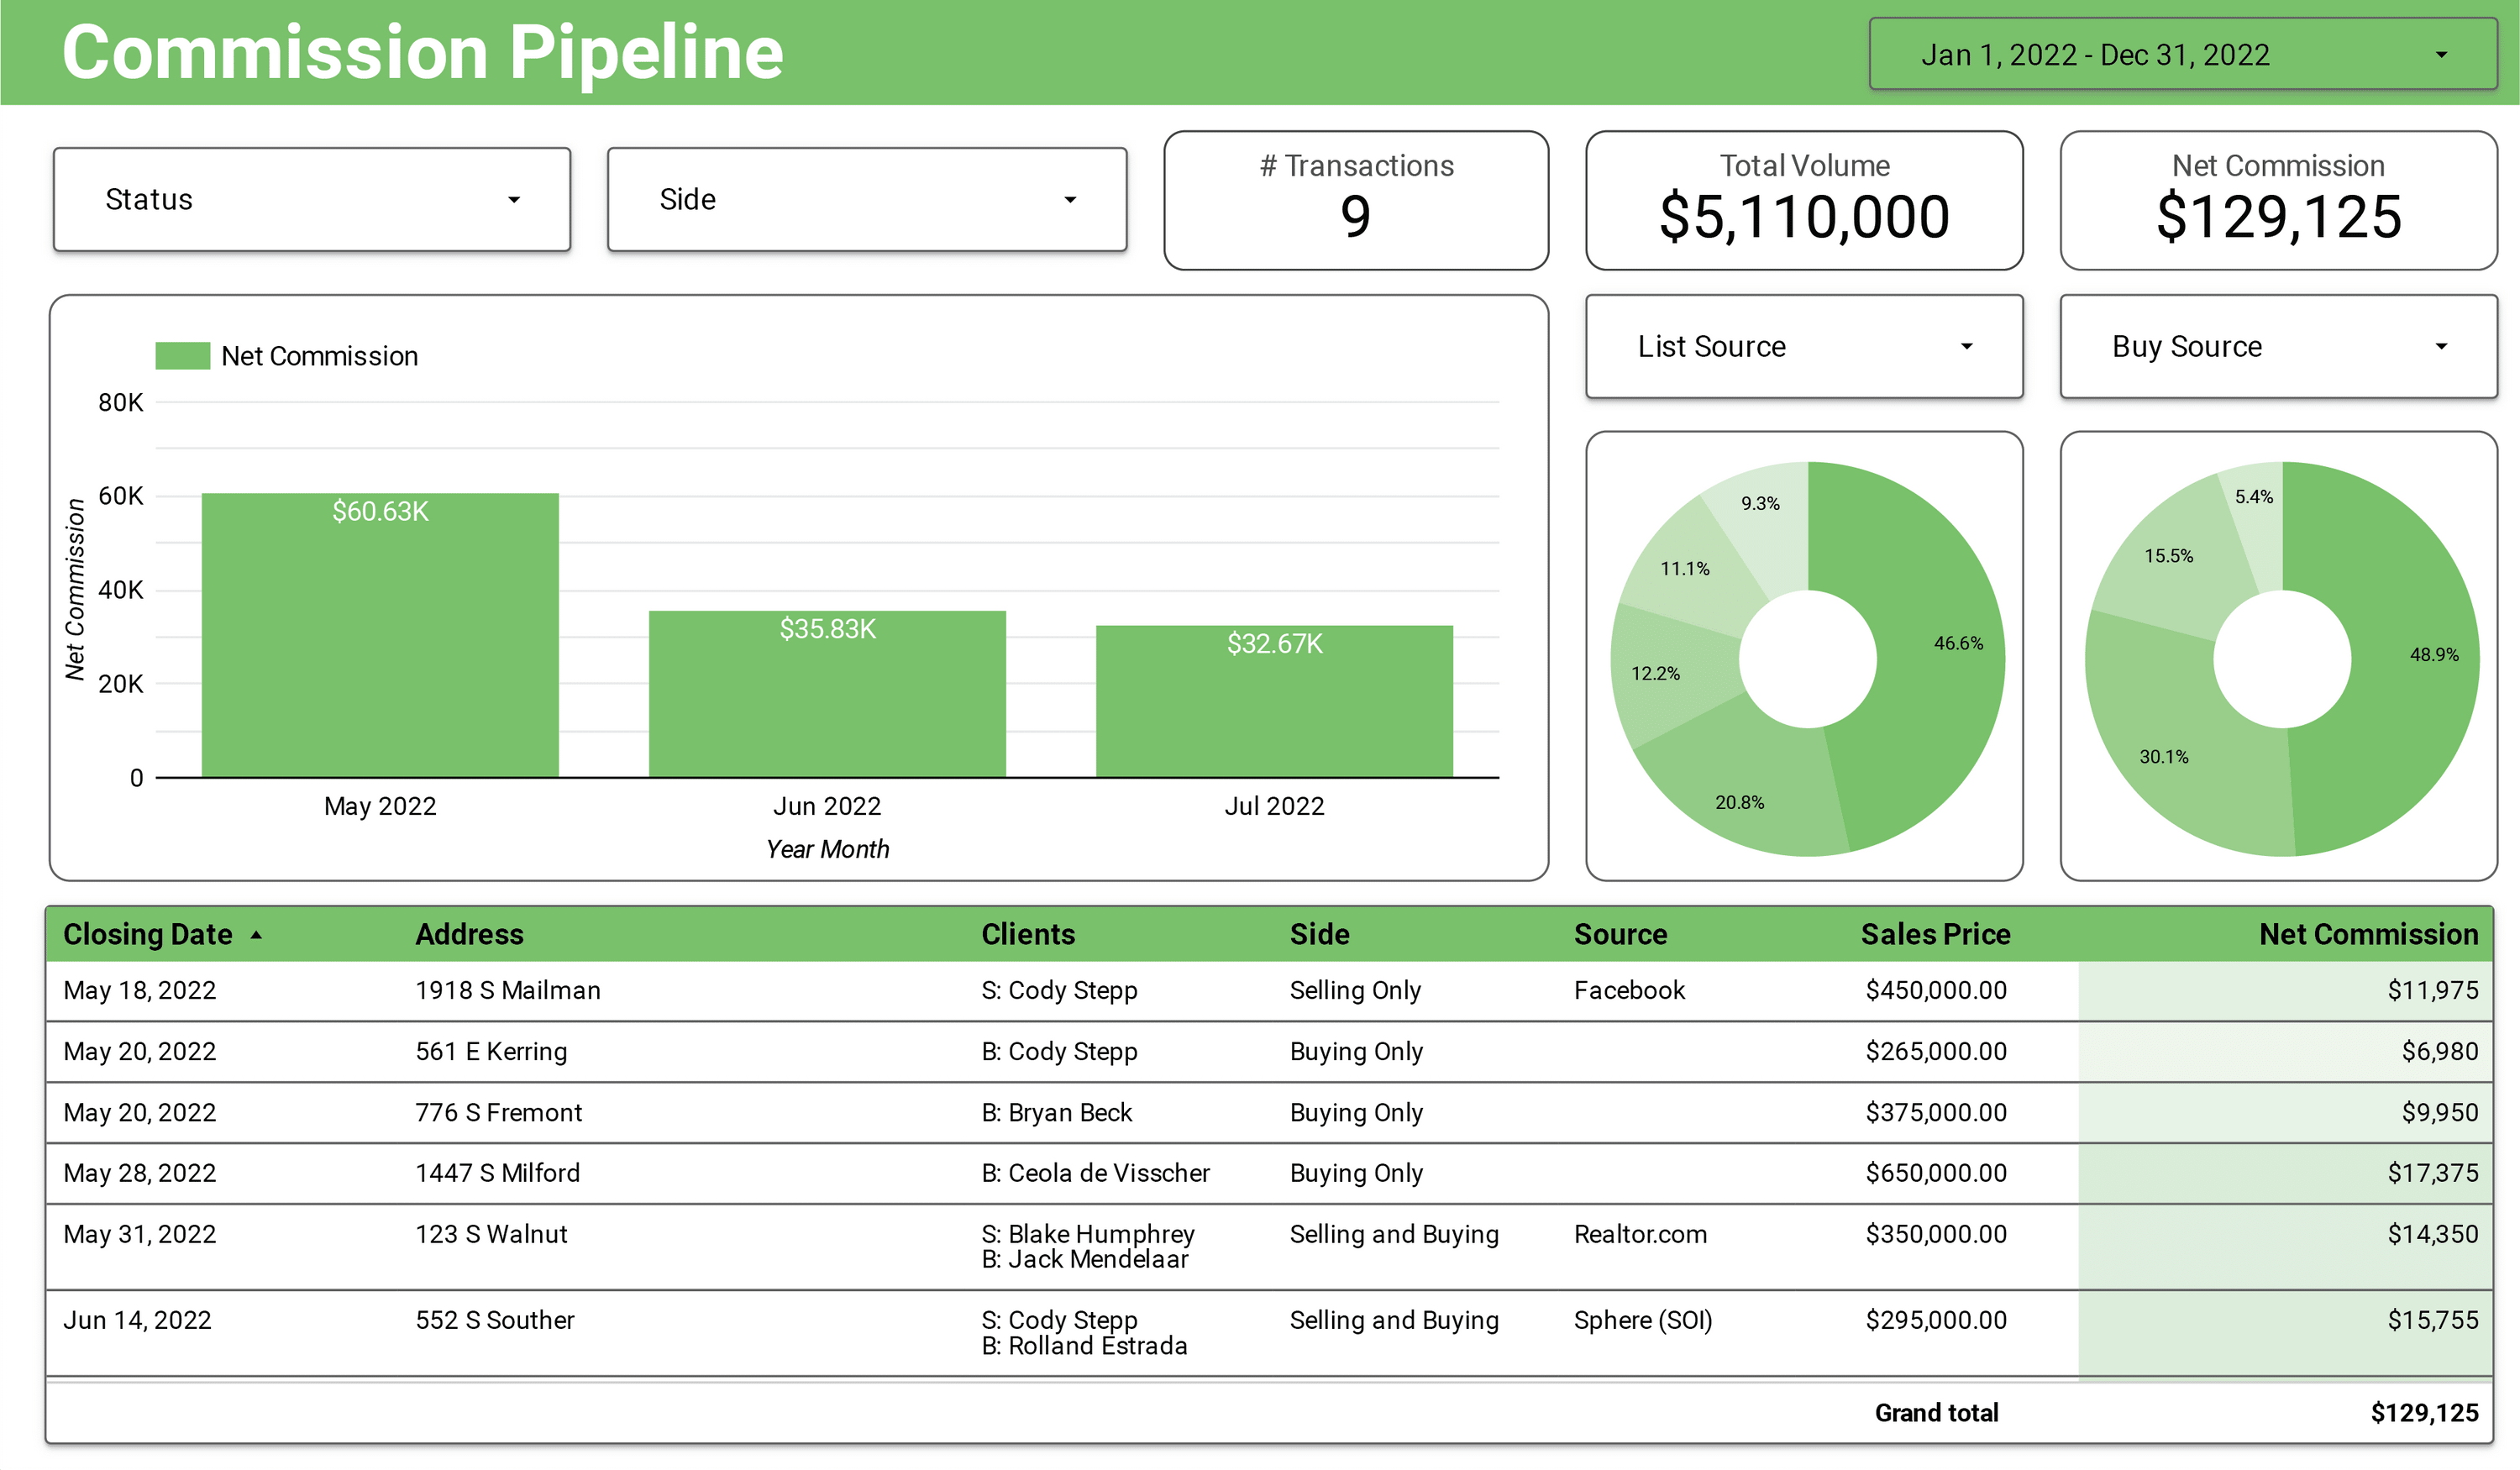Click the Net Commission legend swatch
Image resolution: width=2520 pixels, height=1470 pixels.
[x=181, y=355]
